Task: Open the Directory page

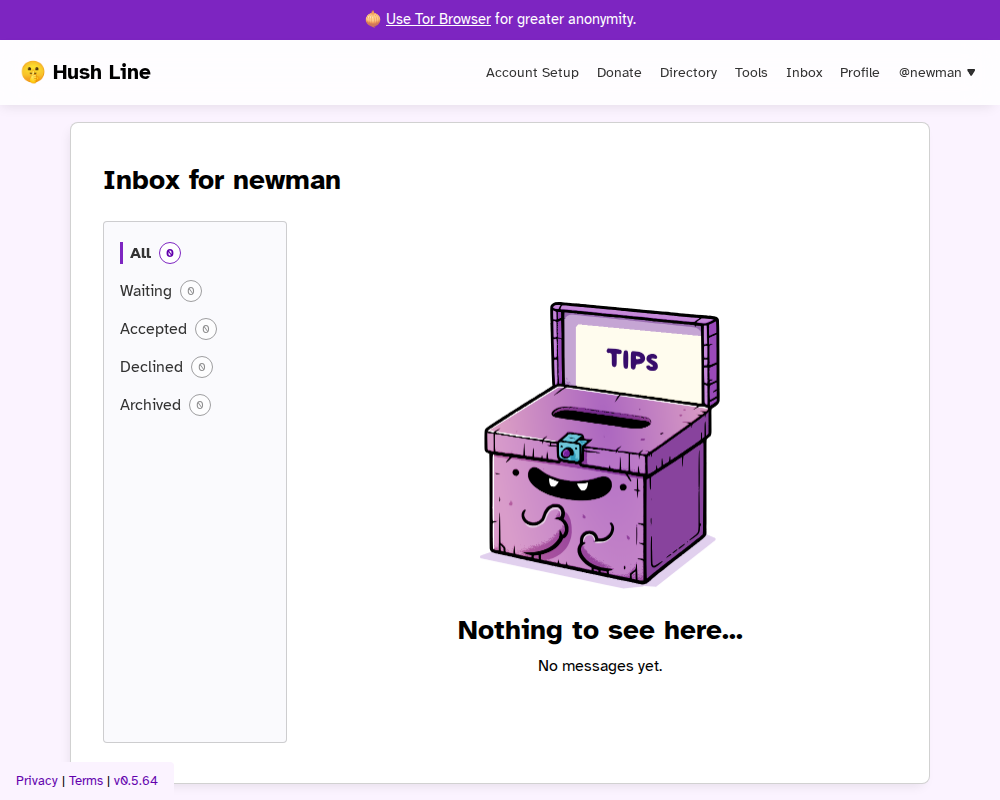Action: pyautogui.click(x=688, y=72)
